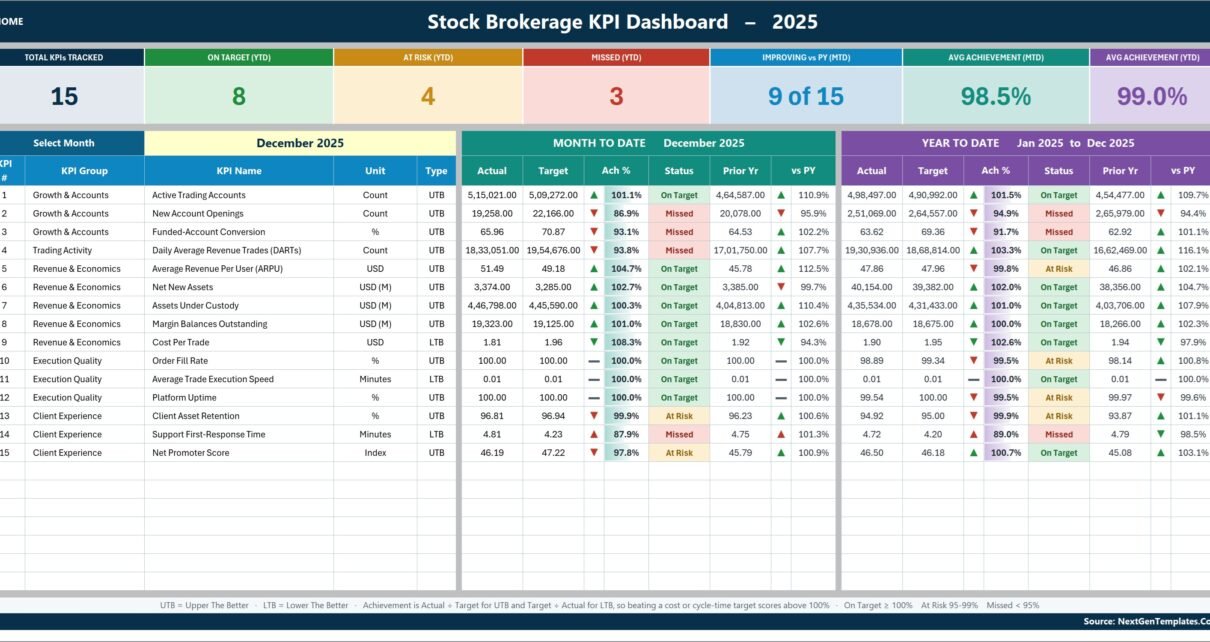This screenshot has height=642, width=1210.
Task: Click the HOME navigation button
Action: (x=12, y=21)
